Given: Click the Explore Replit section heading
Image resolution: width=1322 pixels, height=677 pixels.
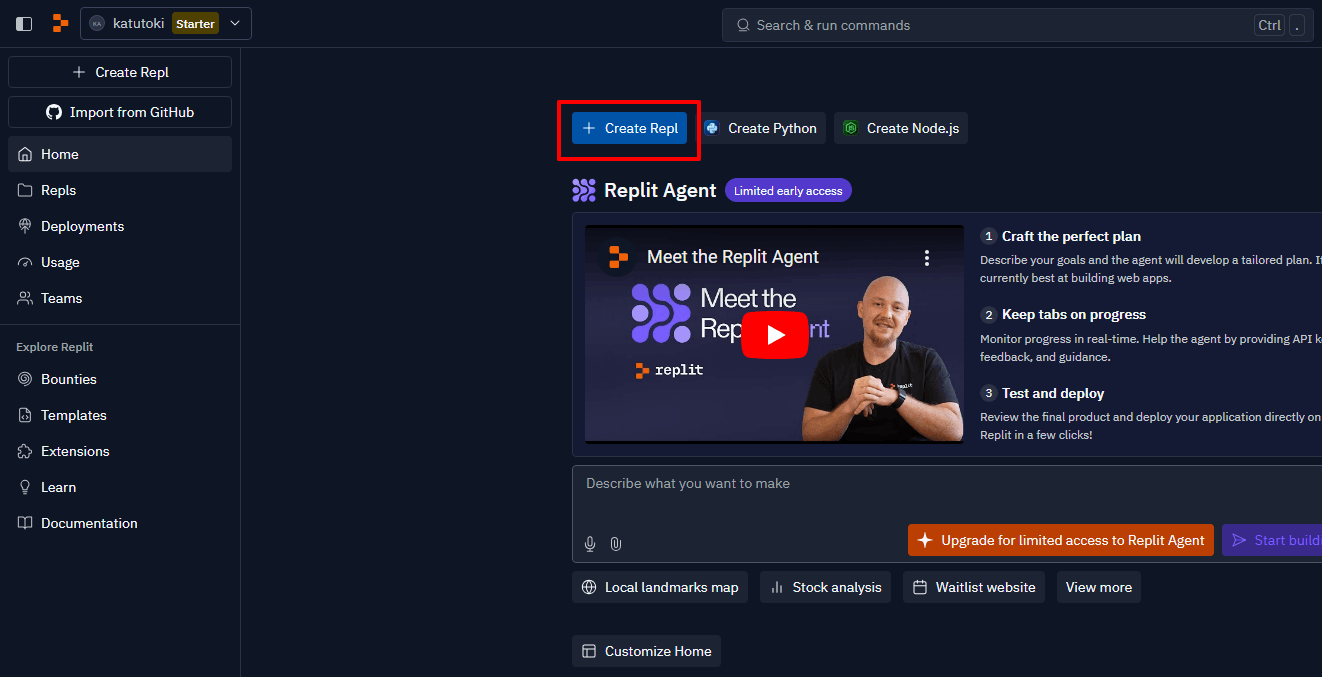Looking at the screenshot, I should coord(55,347).
